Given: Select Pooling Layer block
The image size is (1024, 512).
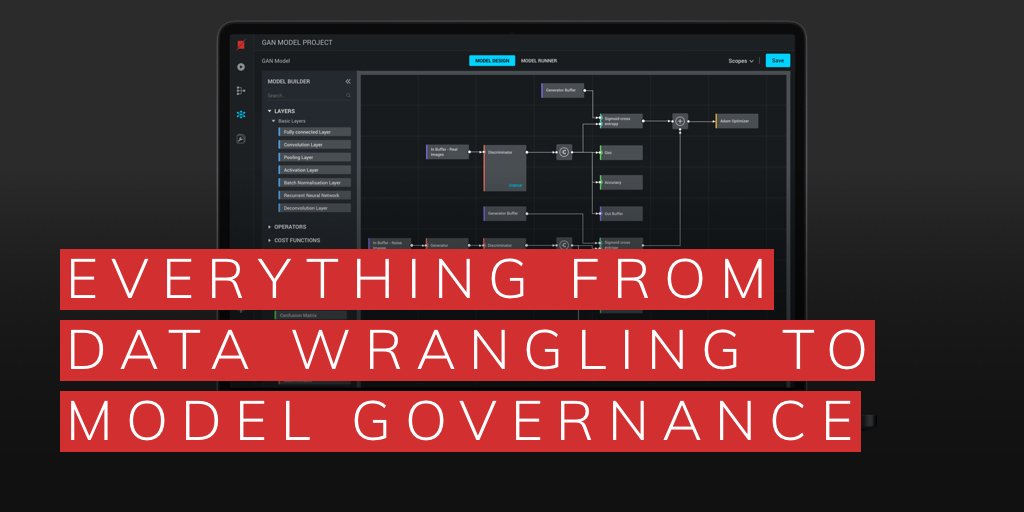Looking at the screenshot, I should [x=314, y=157].
